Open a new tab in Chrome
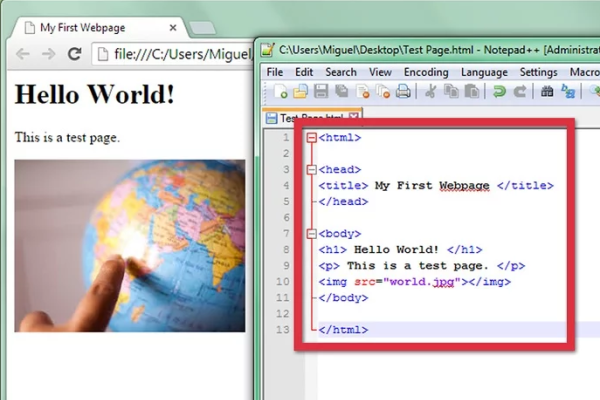Image resolution: width=600 pixels, height=400 pixels. [x=202, y=28]
